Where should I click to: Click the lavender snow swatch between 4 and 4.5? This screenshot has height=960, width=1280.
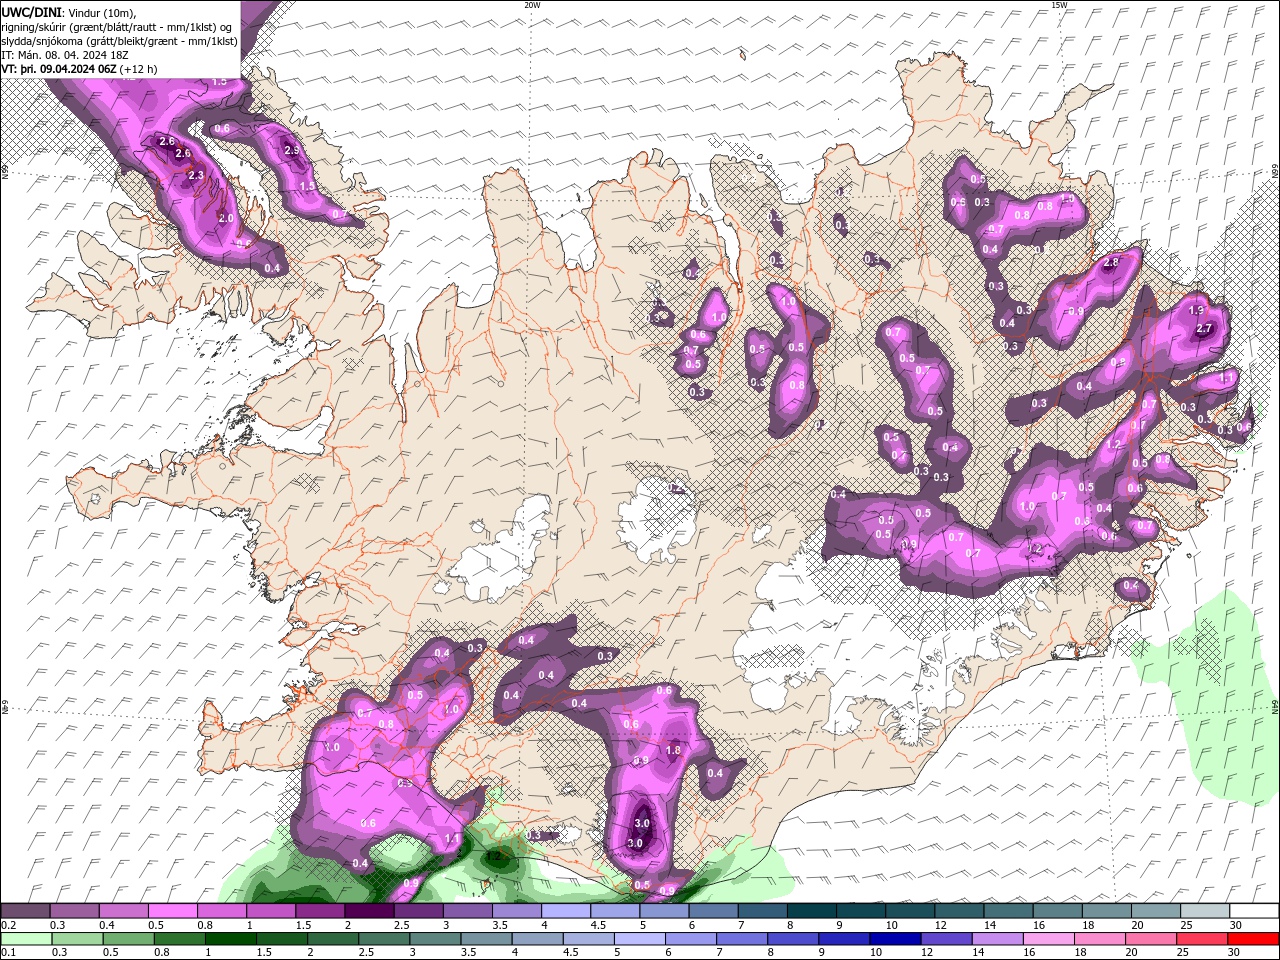(564, 911)
